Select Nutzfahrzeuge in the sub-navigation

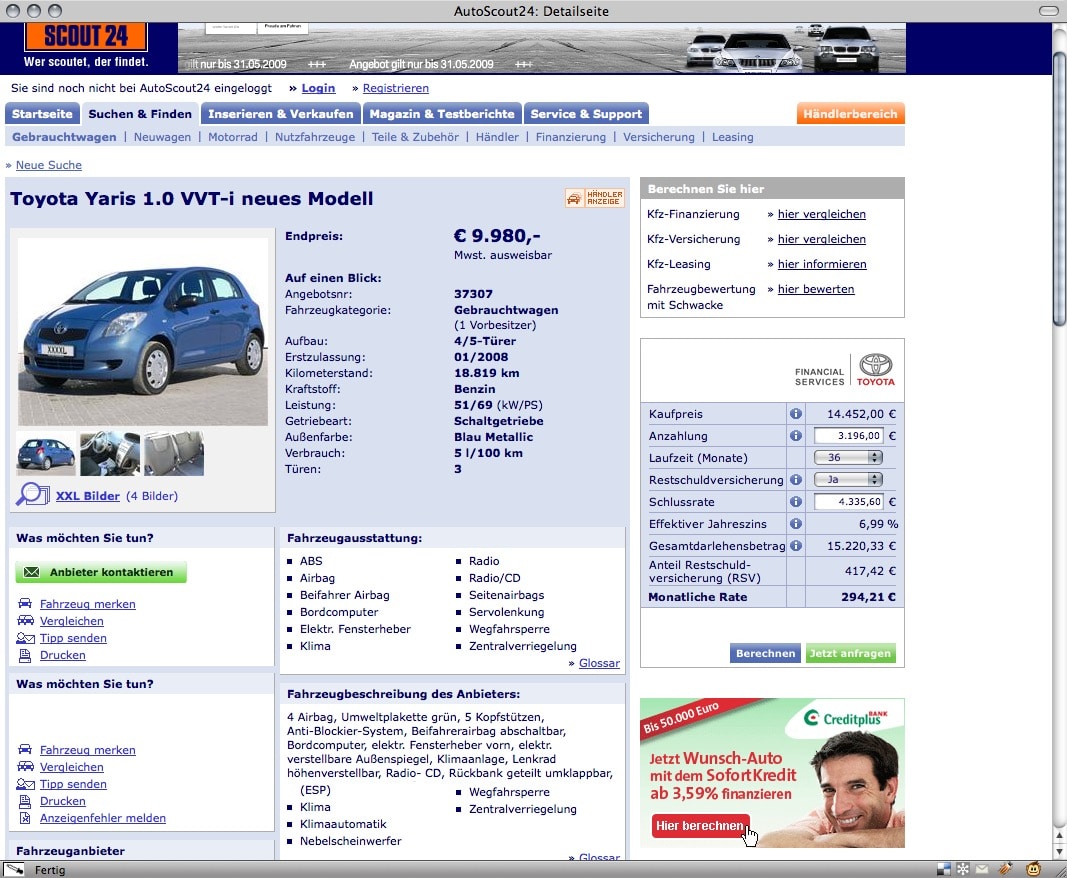pos(314,137)
